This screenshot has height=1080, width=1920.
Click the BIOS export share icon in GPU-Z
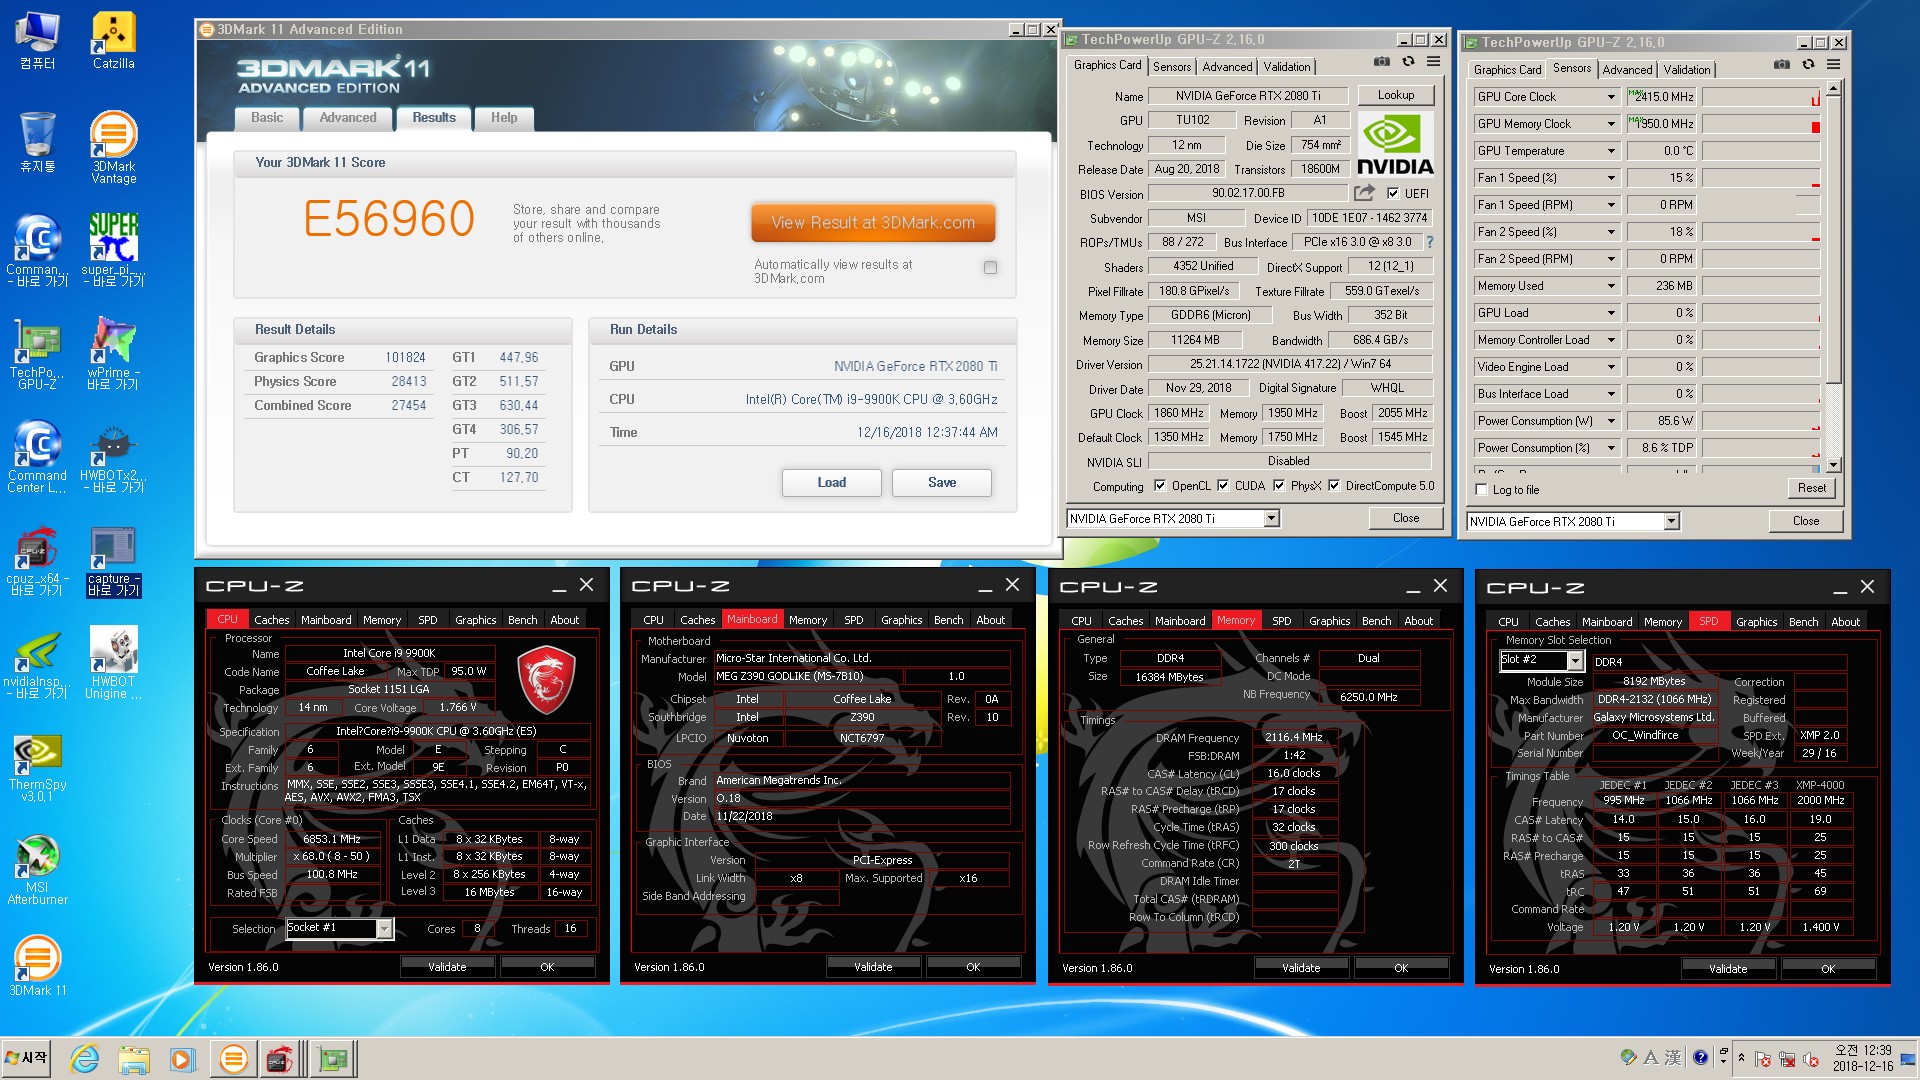1364,193
